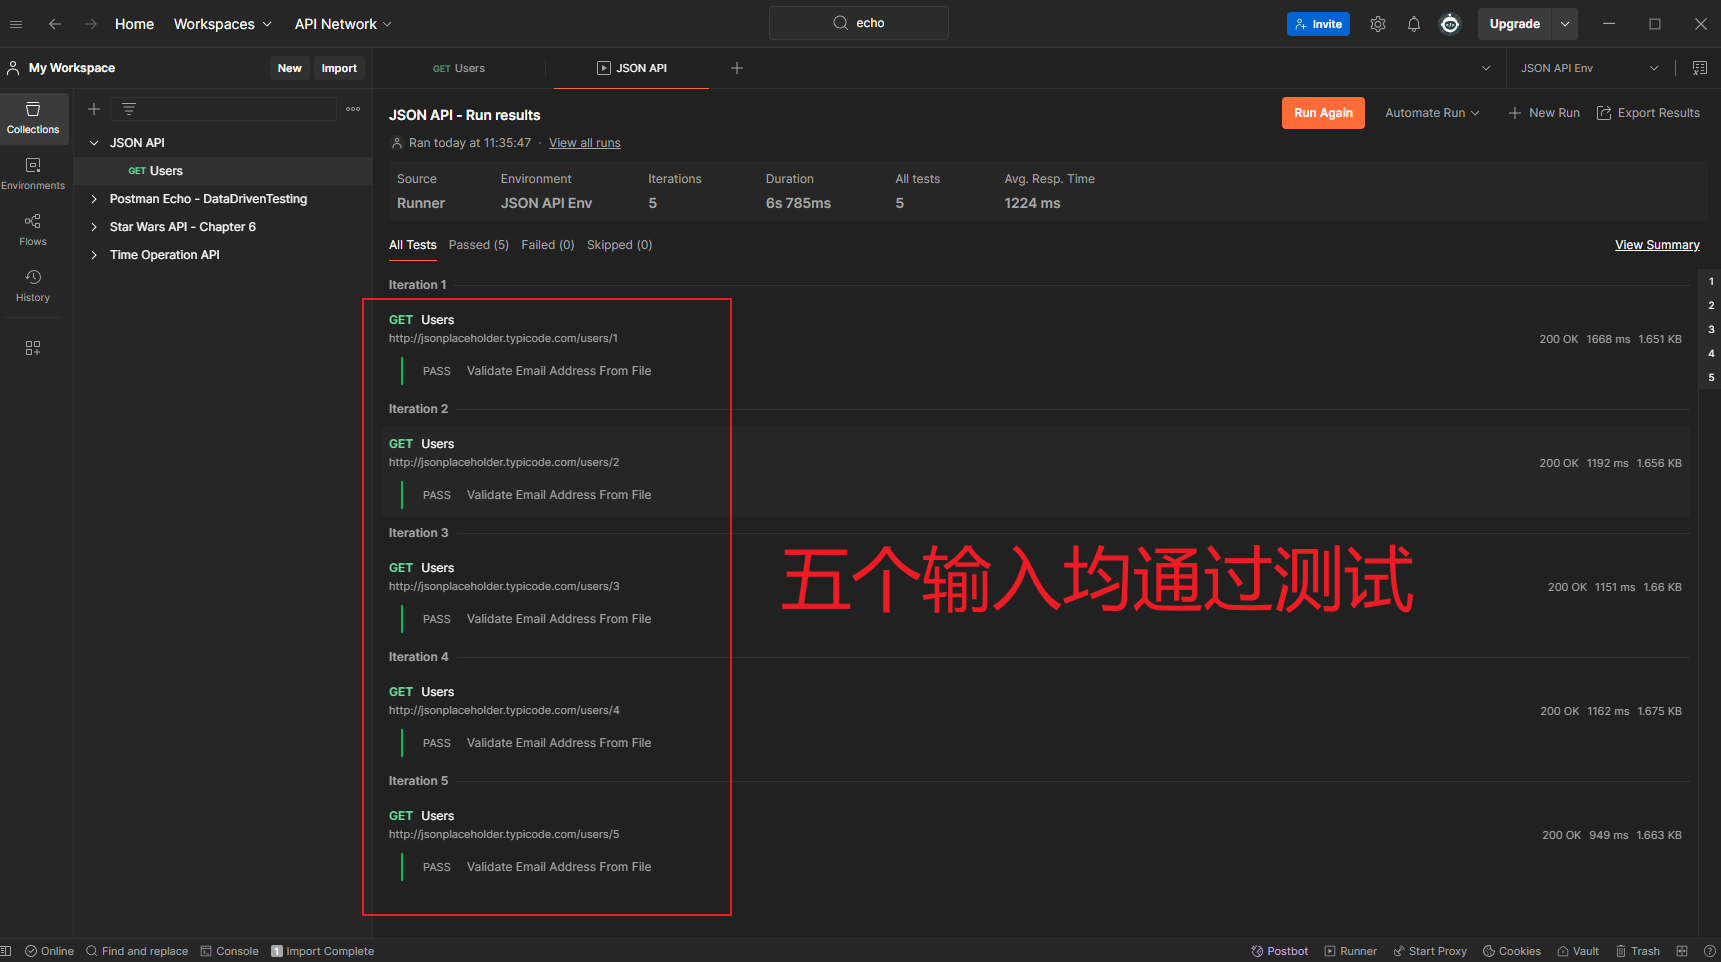The height and width of the screenshot is (962, 1721).
Task: Click the Home menu item
Action: tap(134, 24)
